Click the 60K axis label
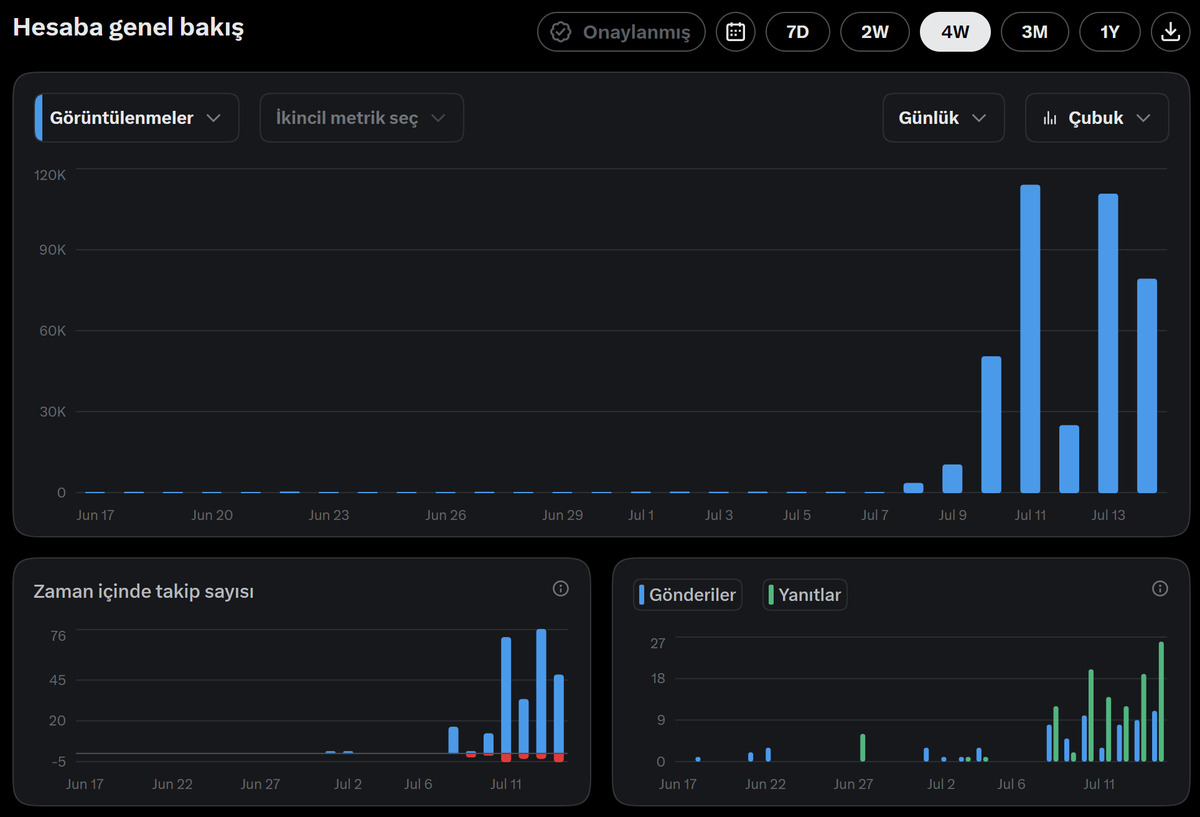The width and height of the screenshot is (1200, 817). pos(54,331)
